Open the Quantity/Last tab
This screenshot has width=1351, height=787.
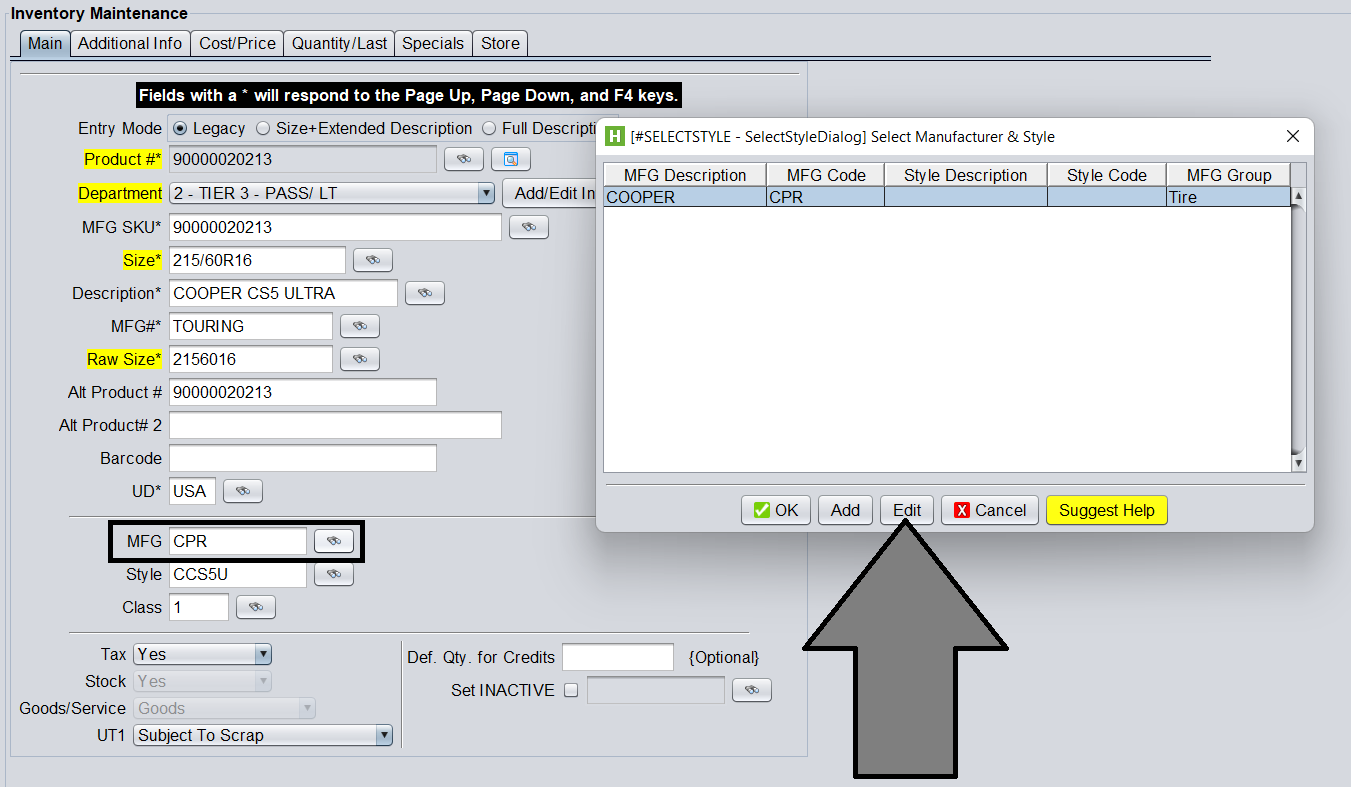[339, 43]
